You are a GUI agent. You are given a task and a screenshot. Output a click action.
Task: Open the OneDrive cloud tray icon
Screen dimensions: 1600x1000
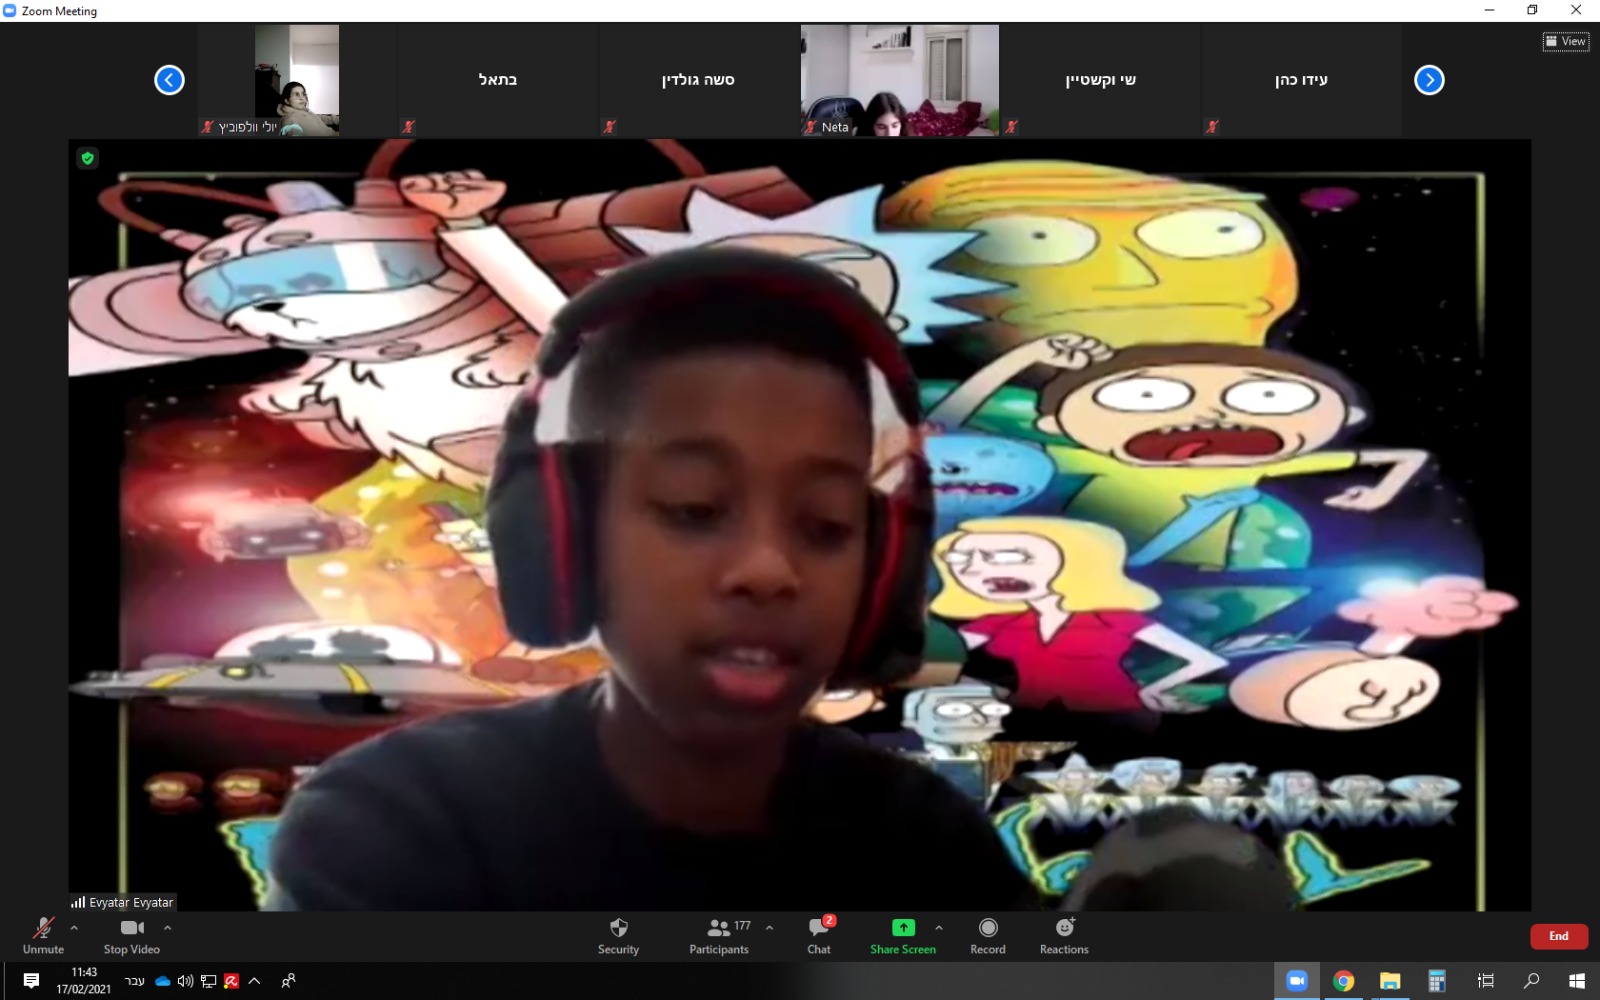pos(163,981)
